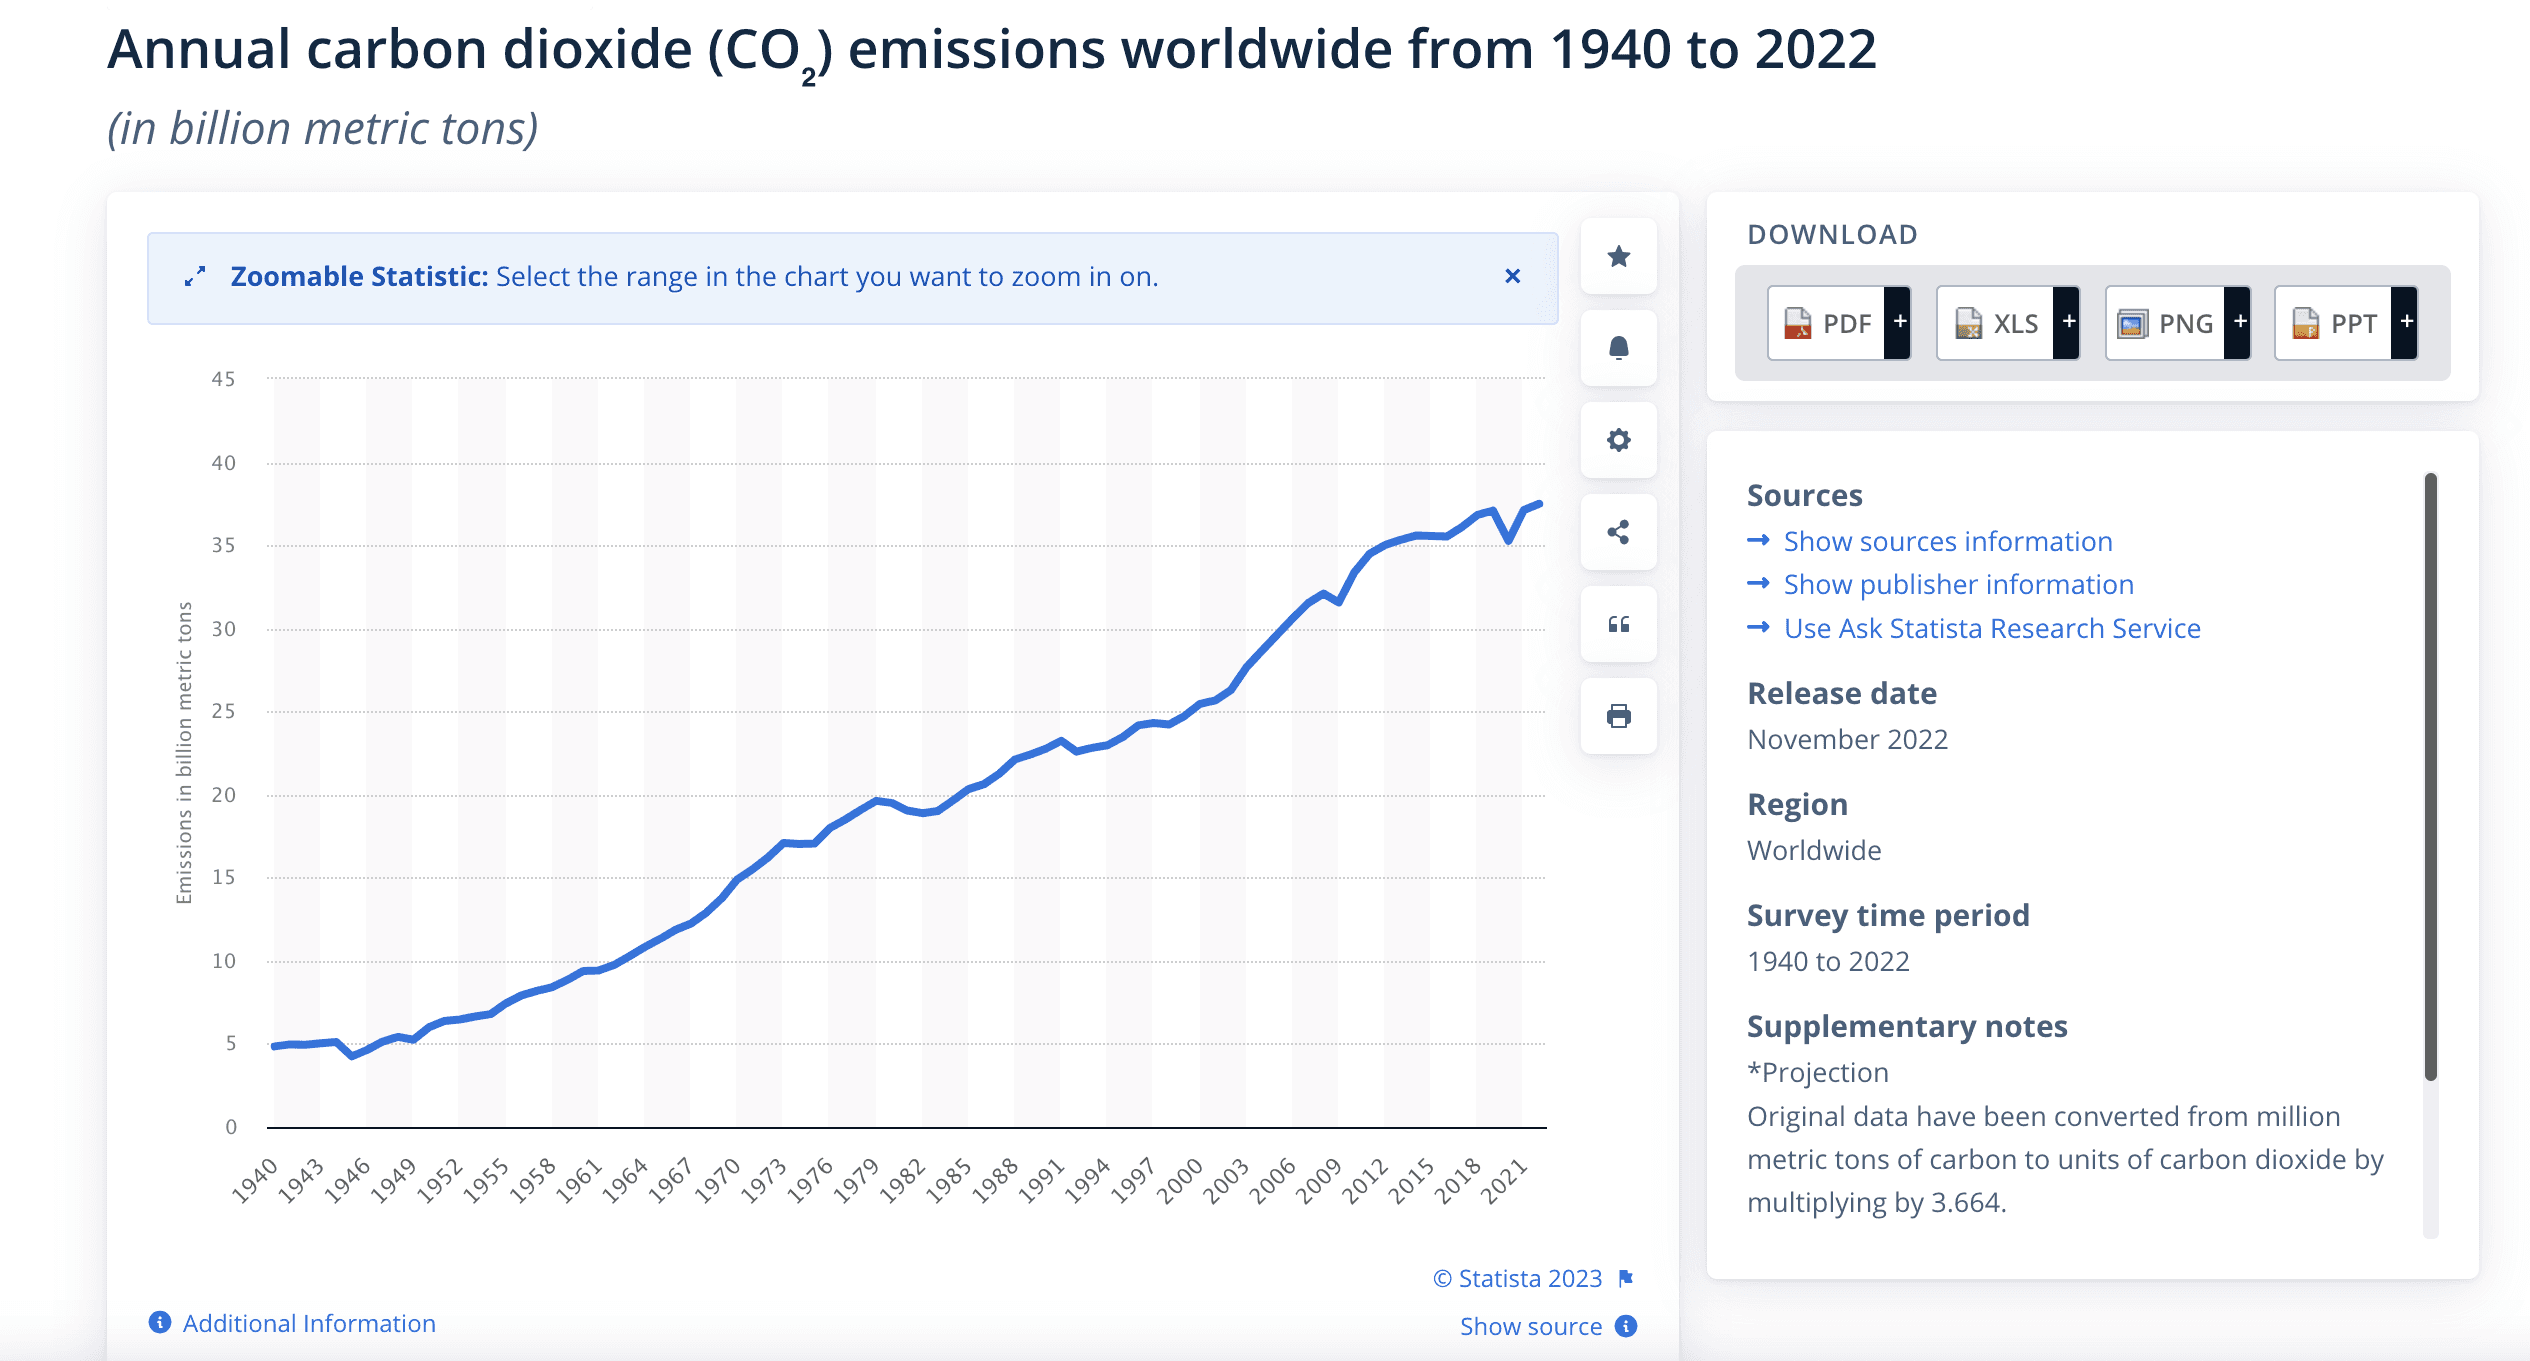Print the chart using printer icon
The height and width of the screenshot is (1361, 2530).
coord(1618,716)
